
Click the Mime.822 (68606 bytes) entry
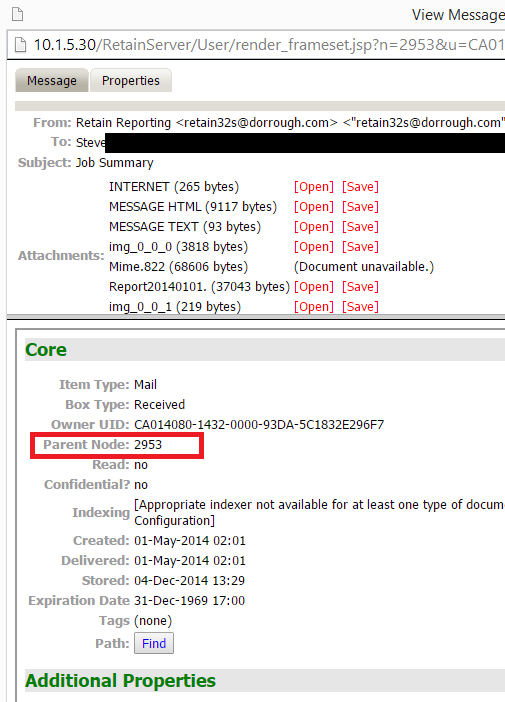coord(178,267)
